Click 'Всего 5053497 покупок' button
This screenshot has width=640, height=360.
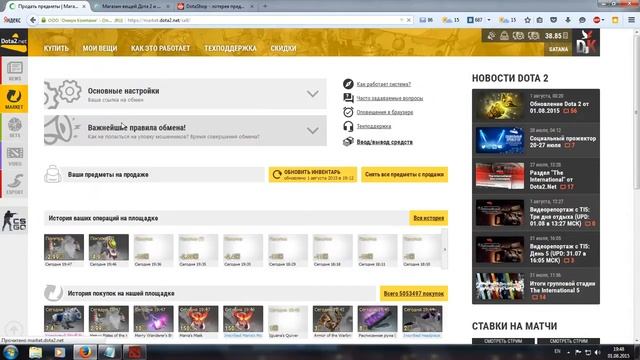point(414,293)
